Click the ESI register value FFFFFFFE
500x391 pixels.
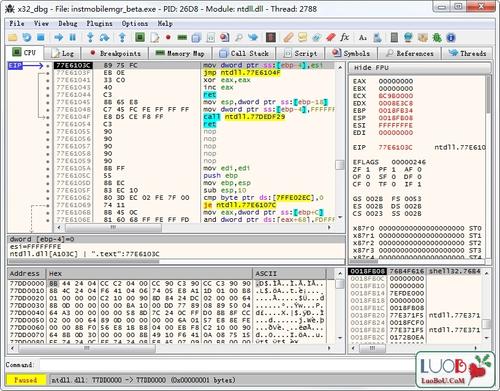coord(396,125)
